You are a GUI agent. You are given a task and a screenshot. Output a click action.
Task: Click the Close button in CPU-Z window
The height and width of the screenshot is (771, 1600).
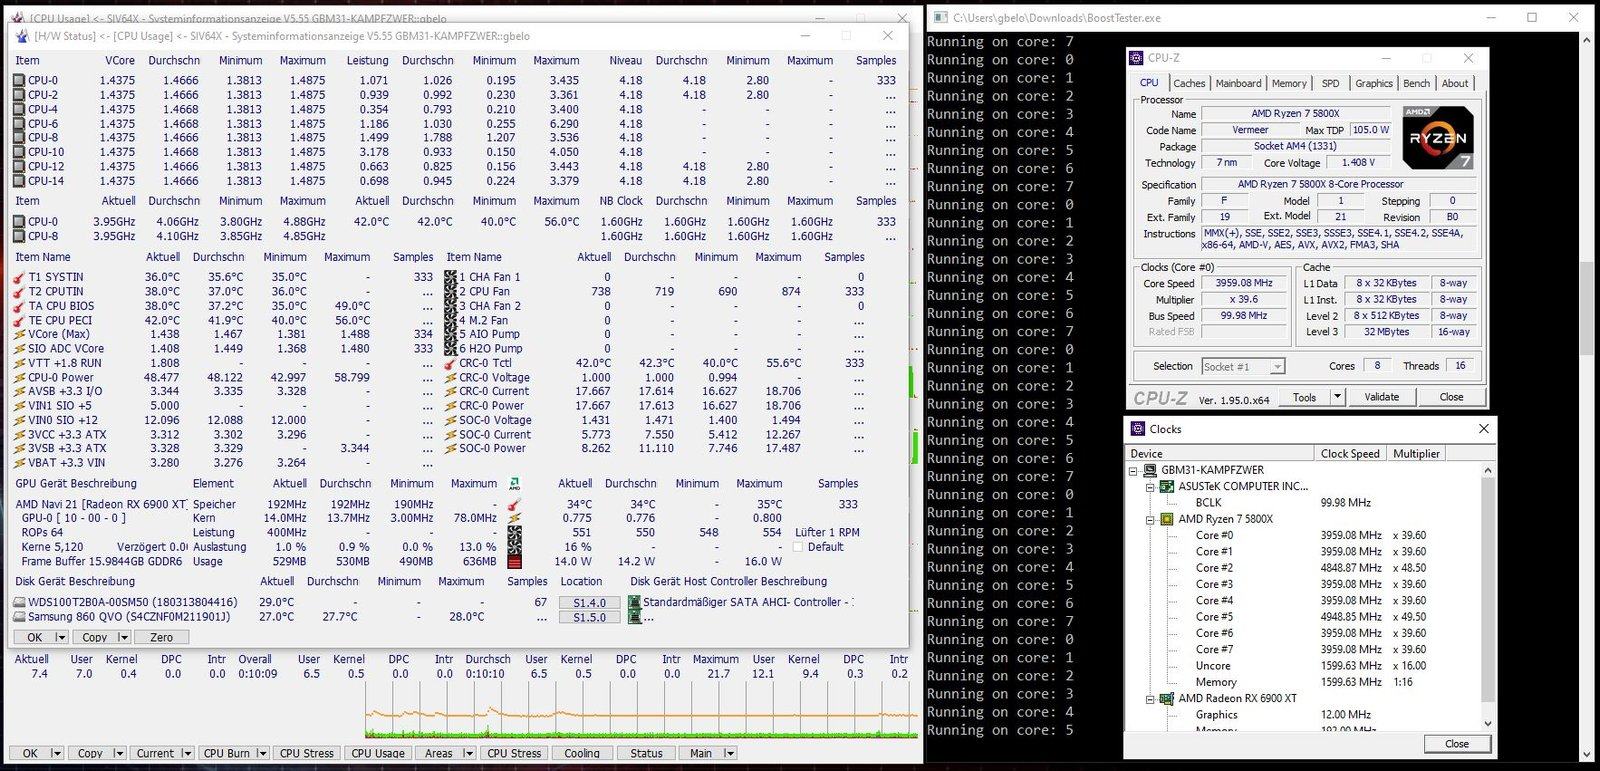coord(1451,397)
